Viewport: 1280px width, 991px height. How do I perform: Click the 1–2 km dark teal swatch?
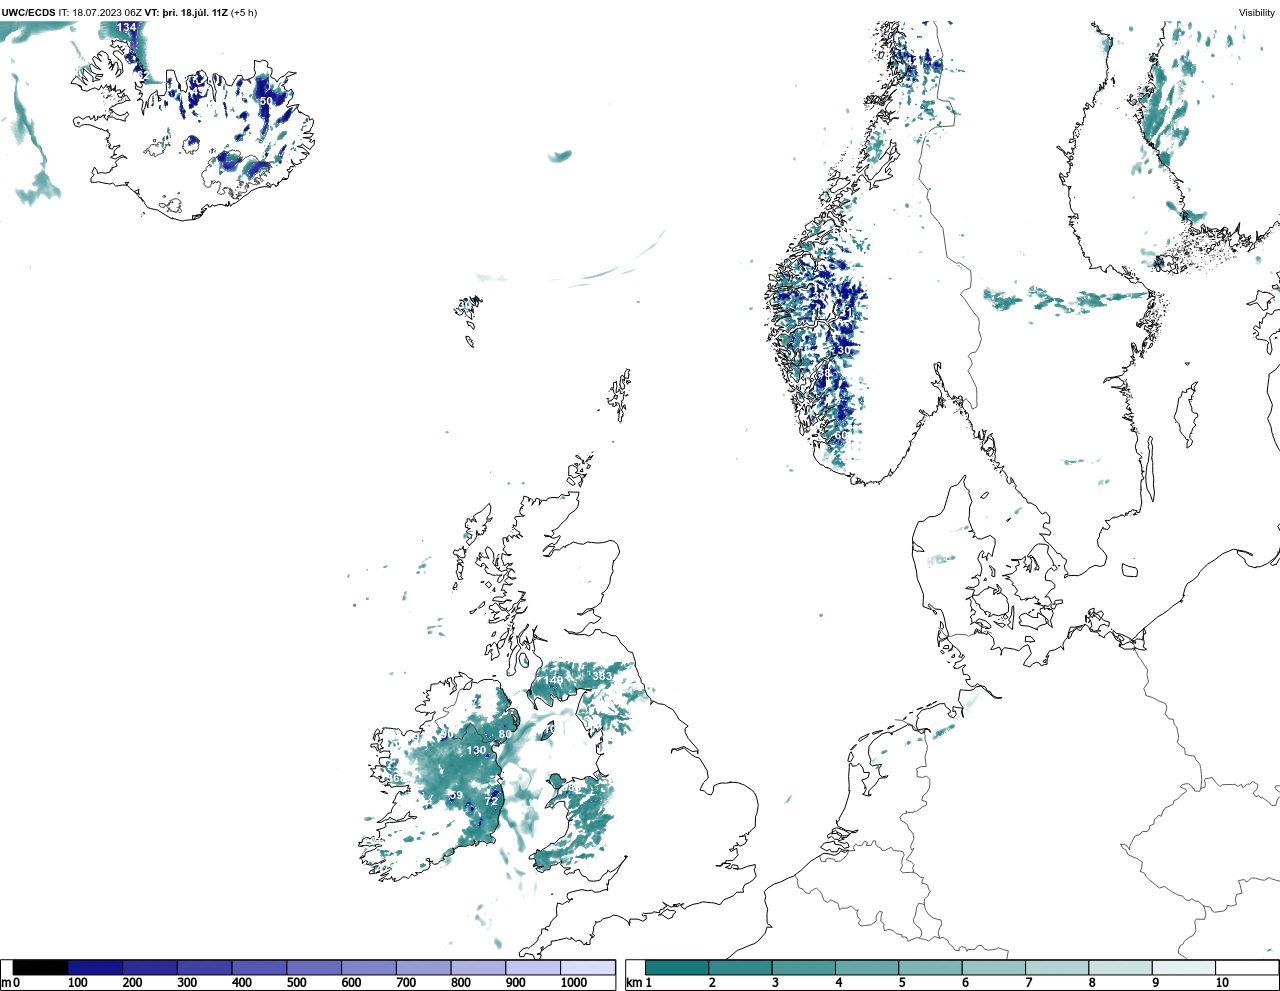677,967
